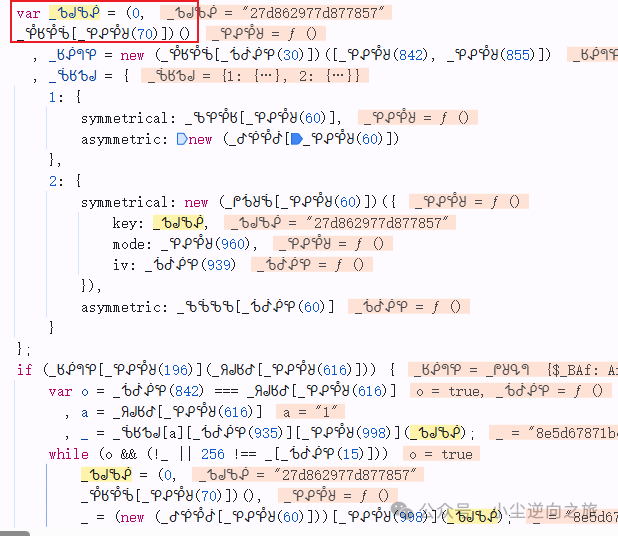Click the 'var o' variable declaration
The height and width of the screenshot is (536, 618).
click(x=69, y=391)
